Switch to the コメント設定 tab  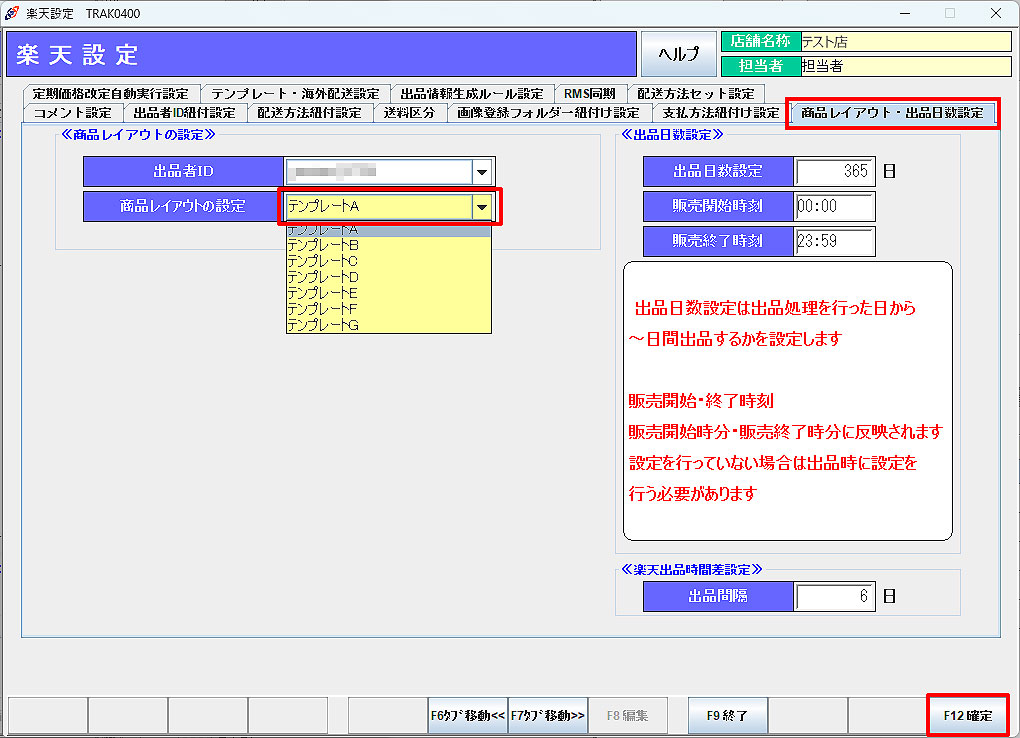[73, 113]
